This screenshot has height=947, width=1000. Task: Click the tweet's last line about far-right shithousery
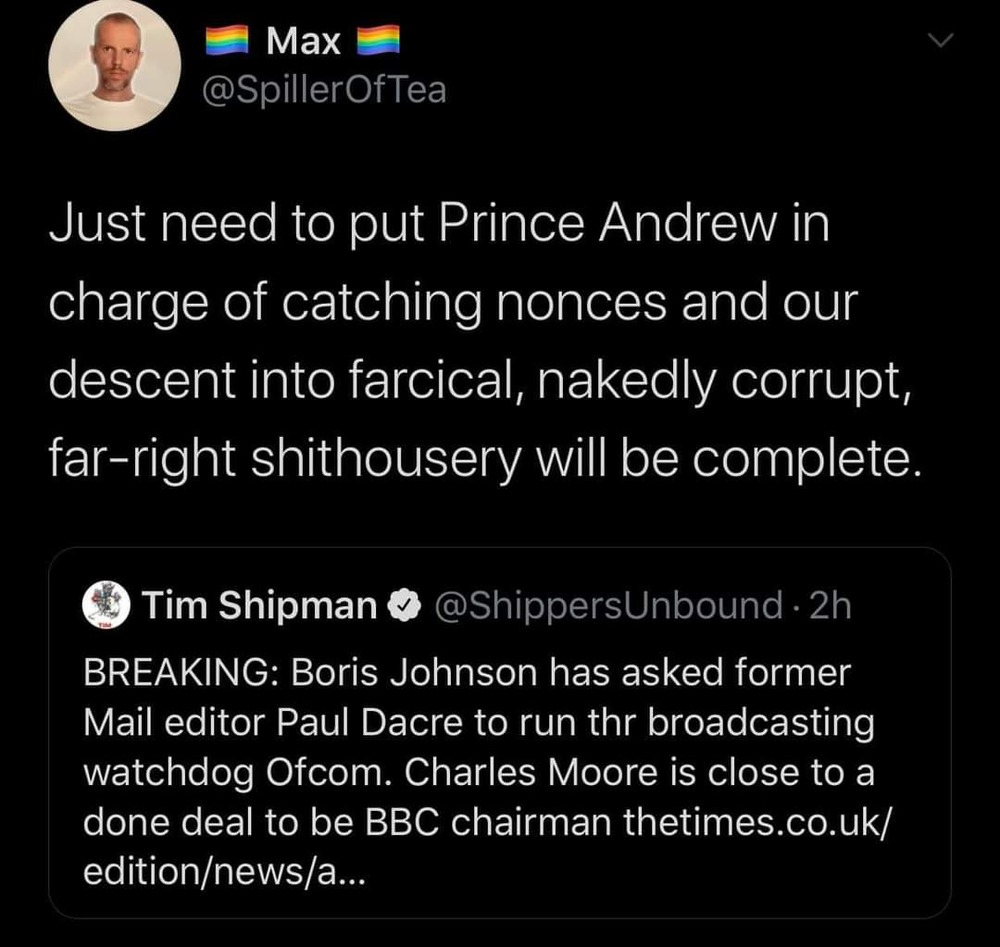pos(480,458)
